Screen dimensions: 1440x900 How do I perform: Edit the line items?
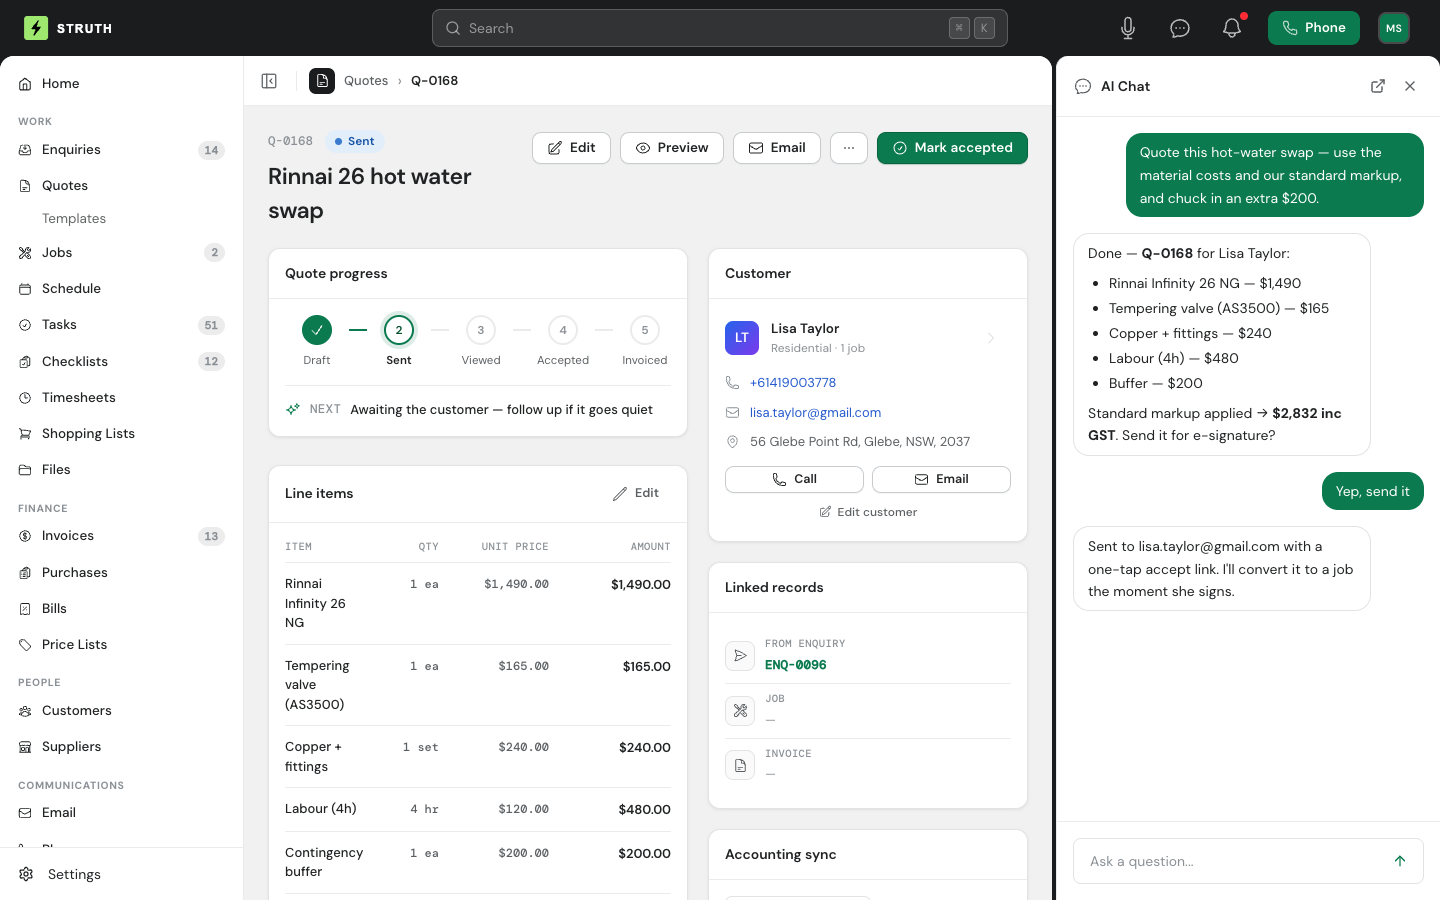(636, 493)
